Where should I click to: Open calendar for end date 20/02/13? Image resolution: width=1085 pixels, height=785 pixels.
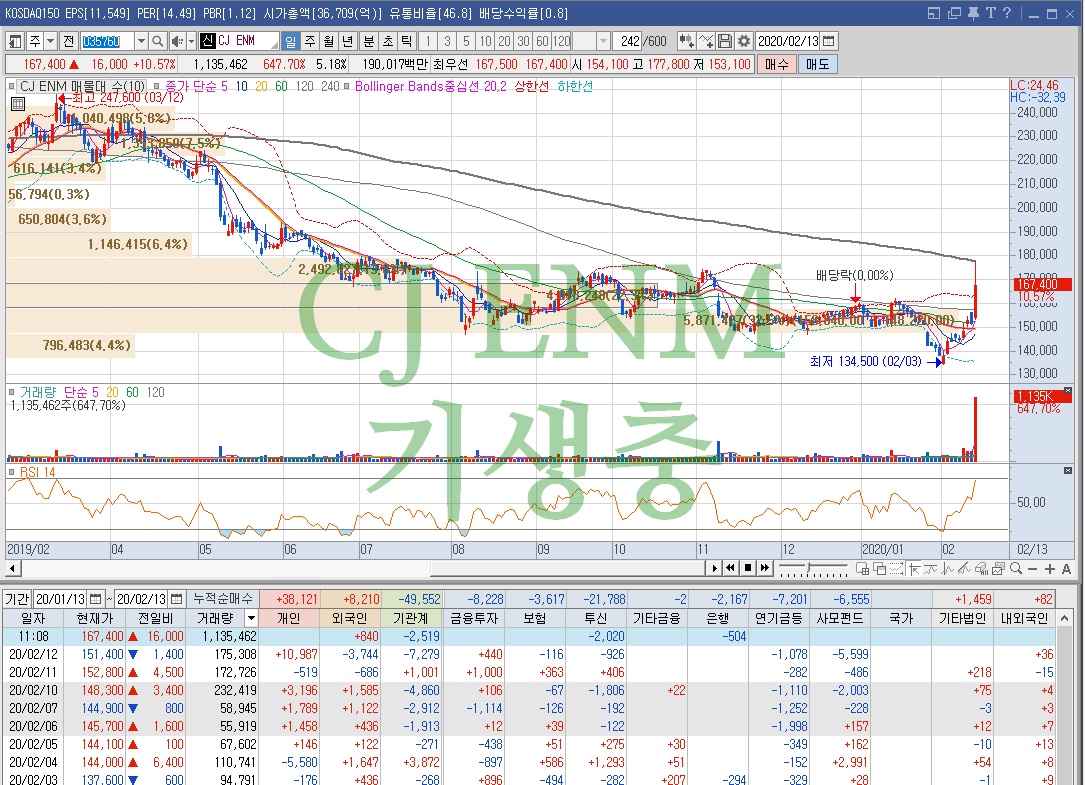point(176,599)
